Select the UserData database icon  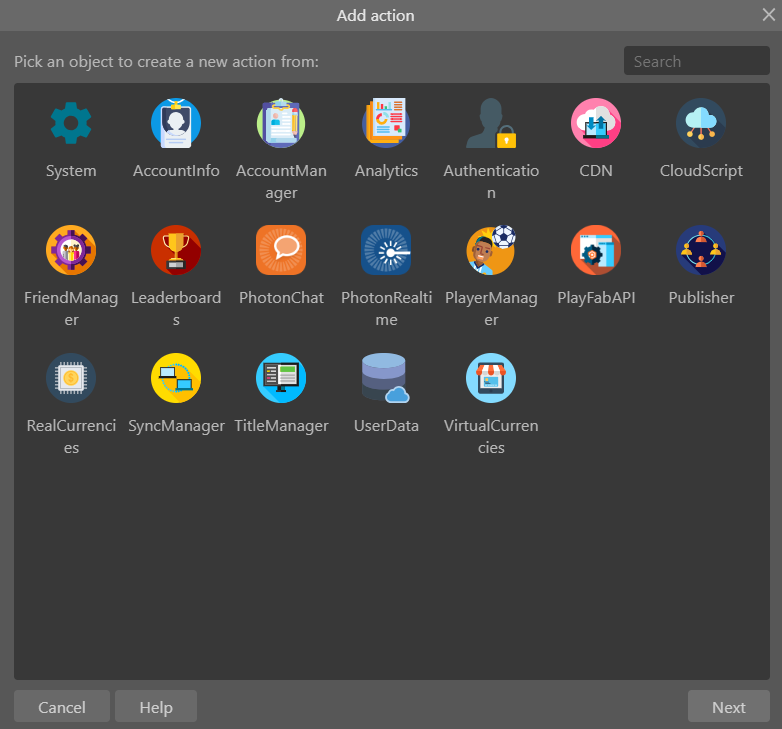tap(386, 378)
